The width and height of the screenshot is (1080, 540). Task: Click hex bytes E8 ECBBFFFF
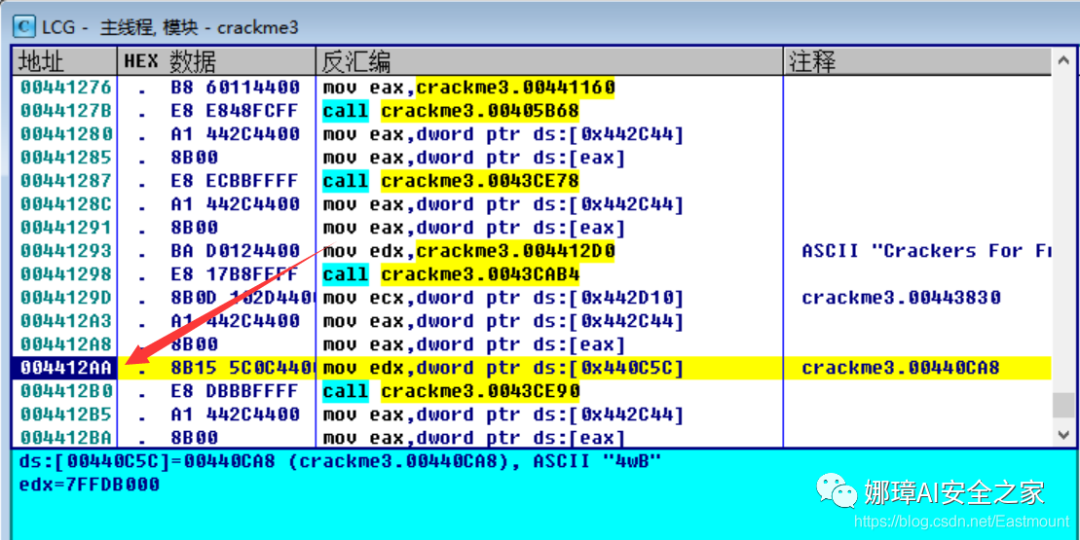(x=236, y=181)
